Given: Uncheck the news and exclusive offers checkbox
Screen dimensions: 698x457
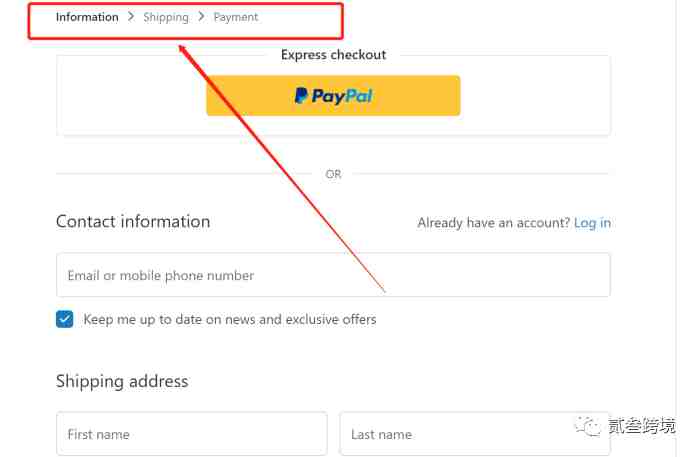Looking at the screenshot, I should coord(65,319).
